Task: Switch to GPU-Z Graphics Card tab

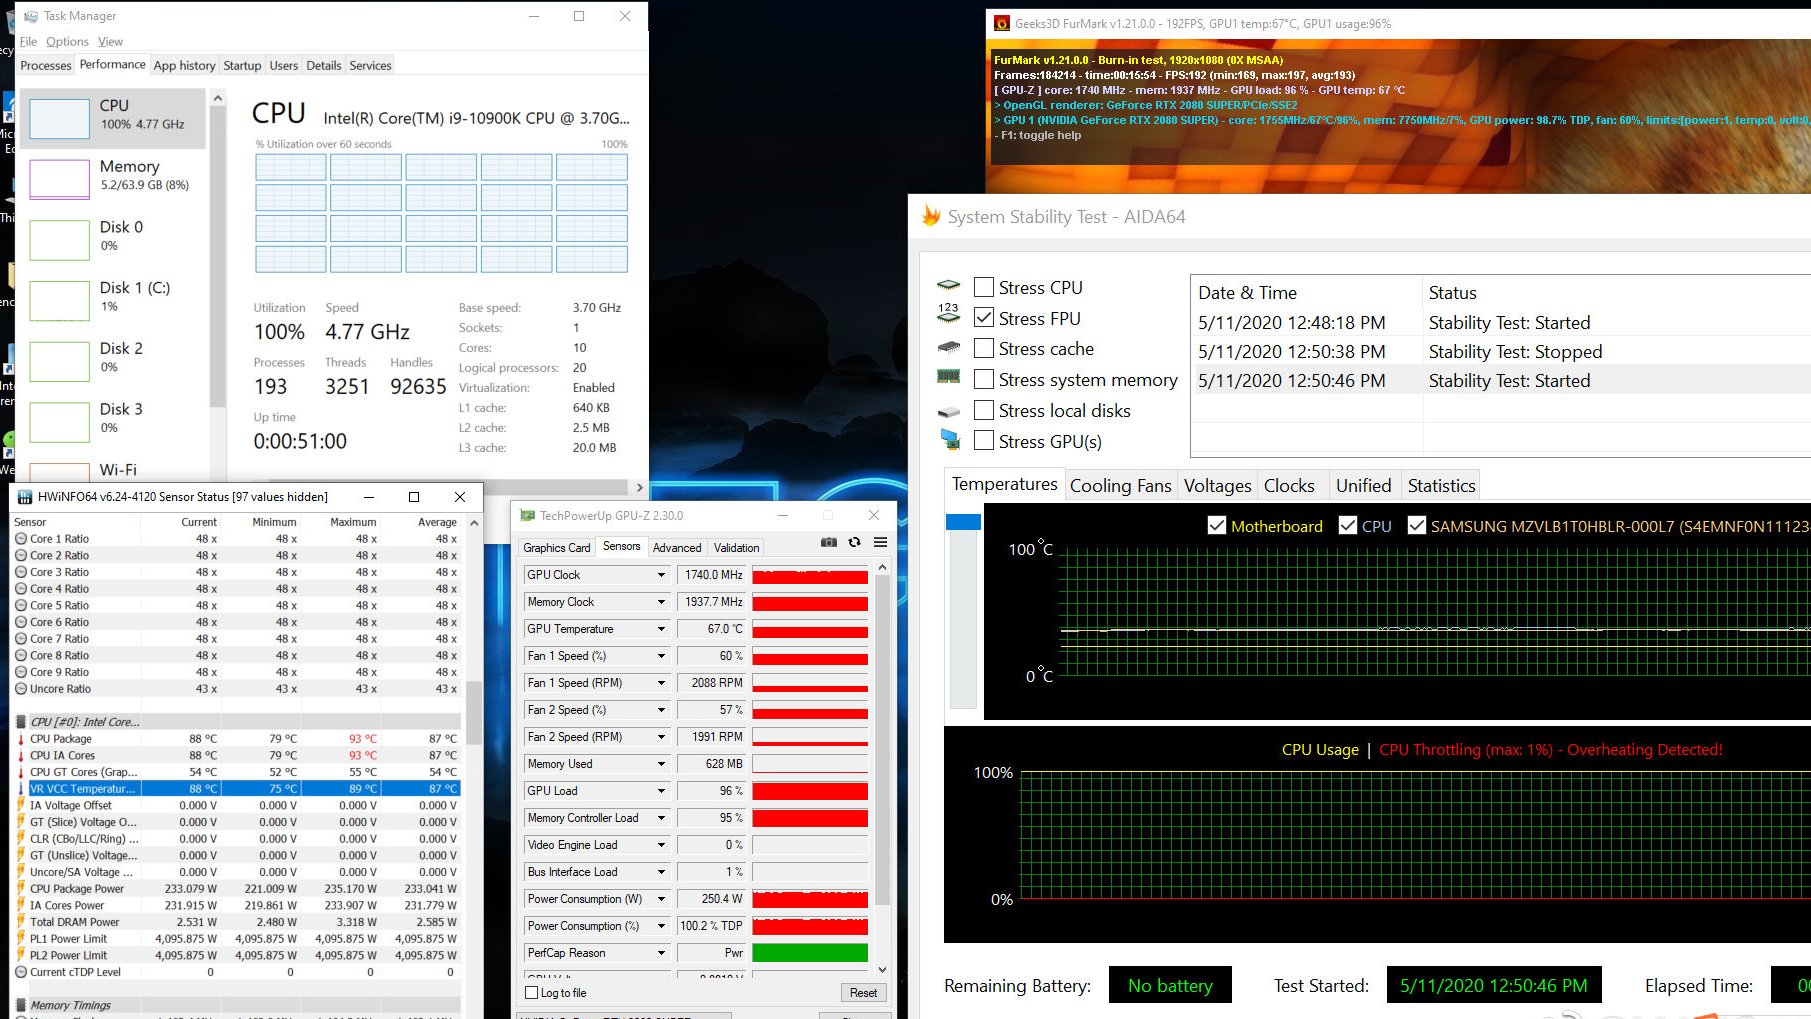Action: (557, 547)
